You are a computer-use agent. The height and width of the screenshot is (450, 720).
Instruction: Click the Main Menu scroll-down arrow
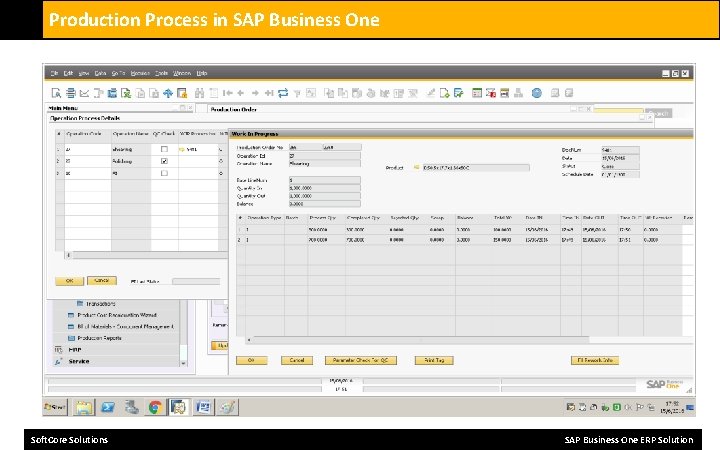click(183, 363)
